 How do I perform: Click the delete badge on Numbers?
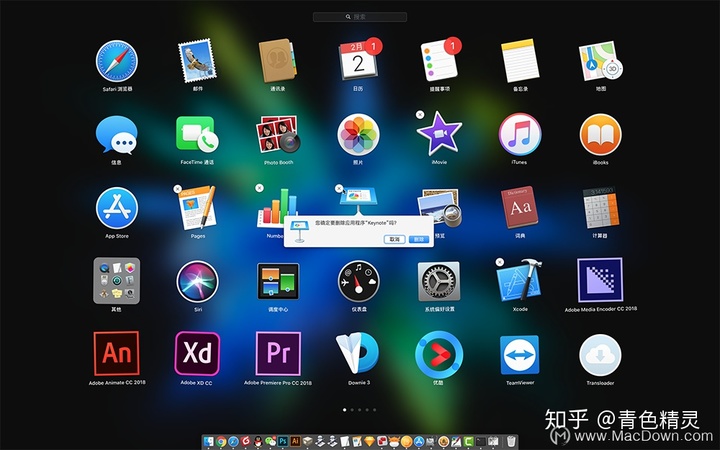259,188
